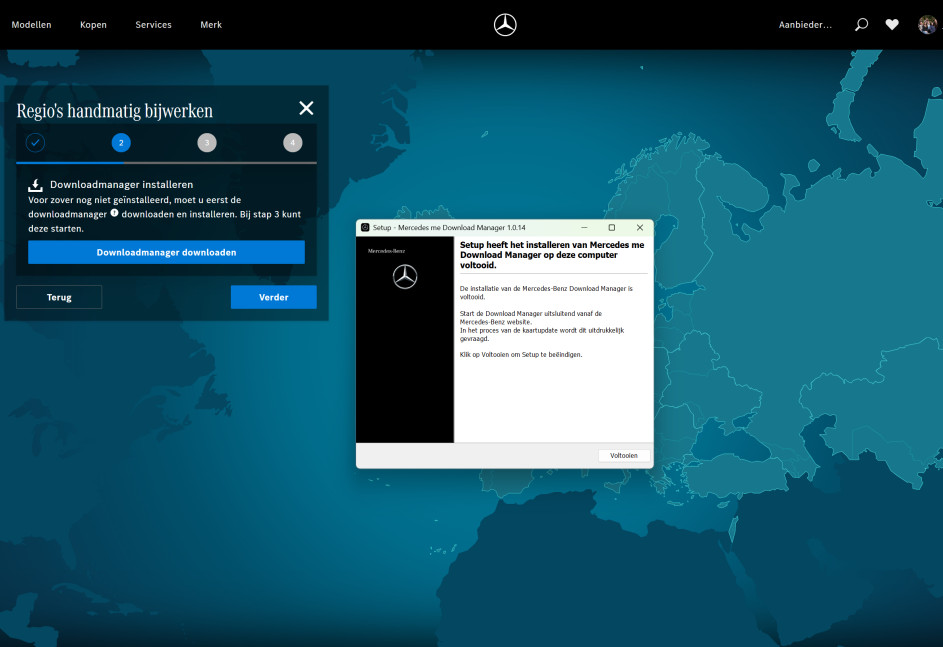This screenshot has height=647, width=943.
Task: Click the Setup window title bar app icon
Action: point(365,227)
